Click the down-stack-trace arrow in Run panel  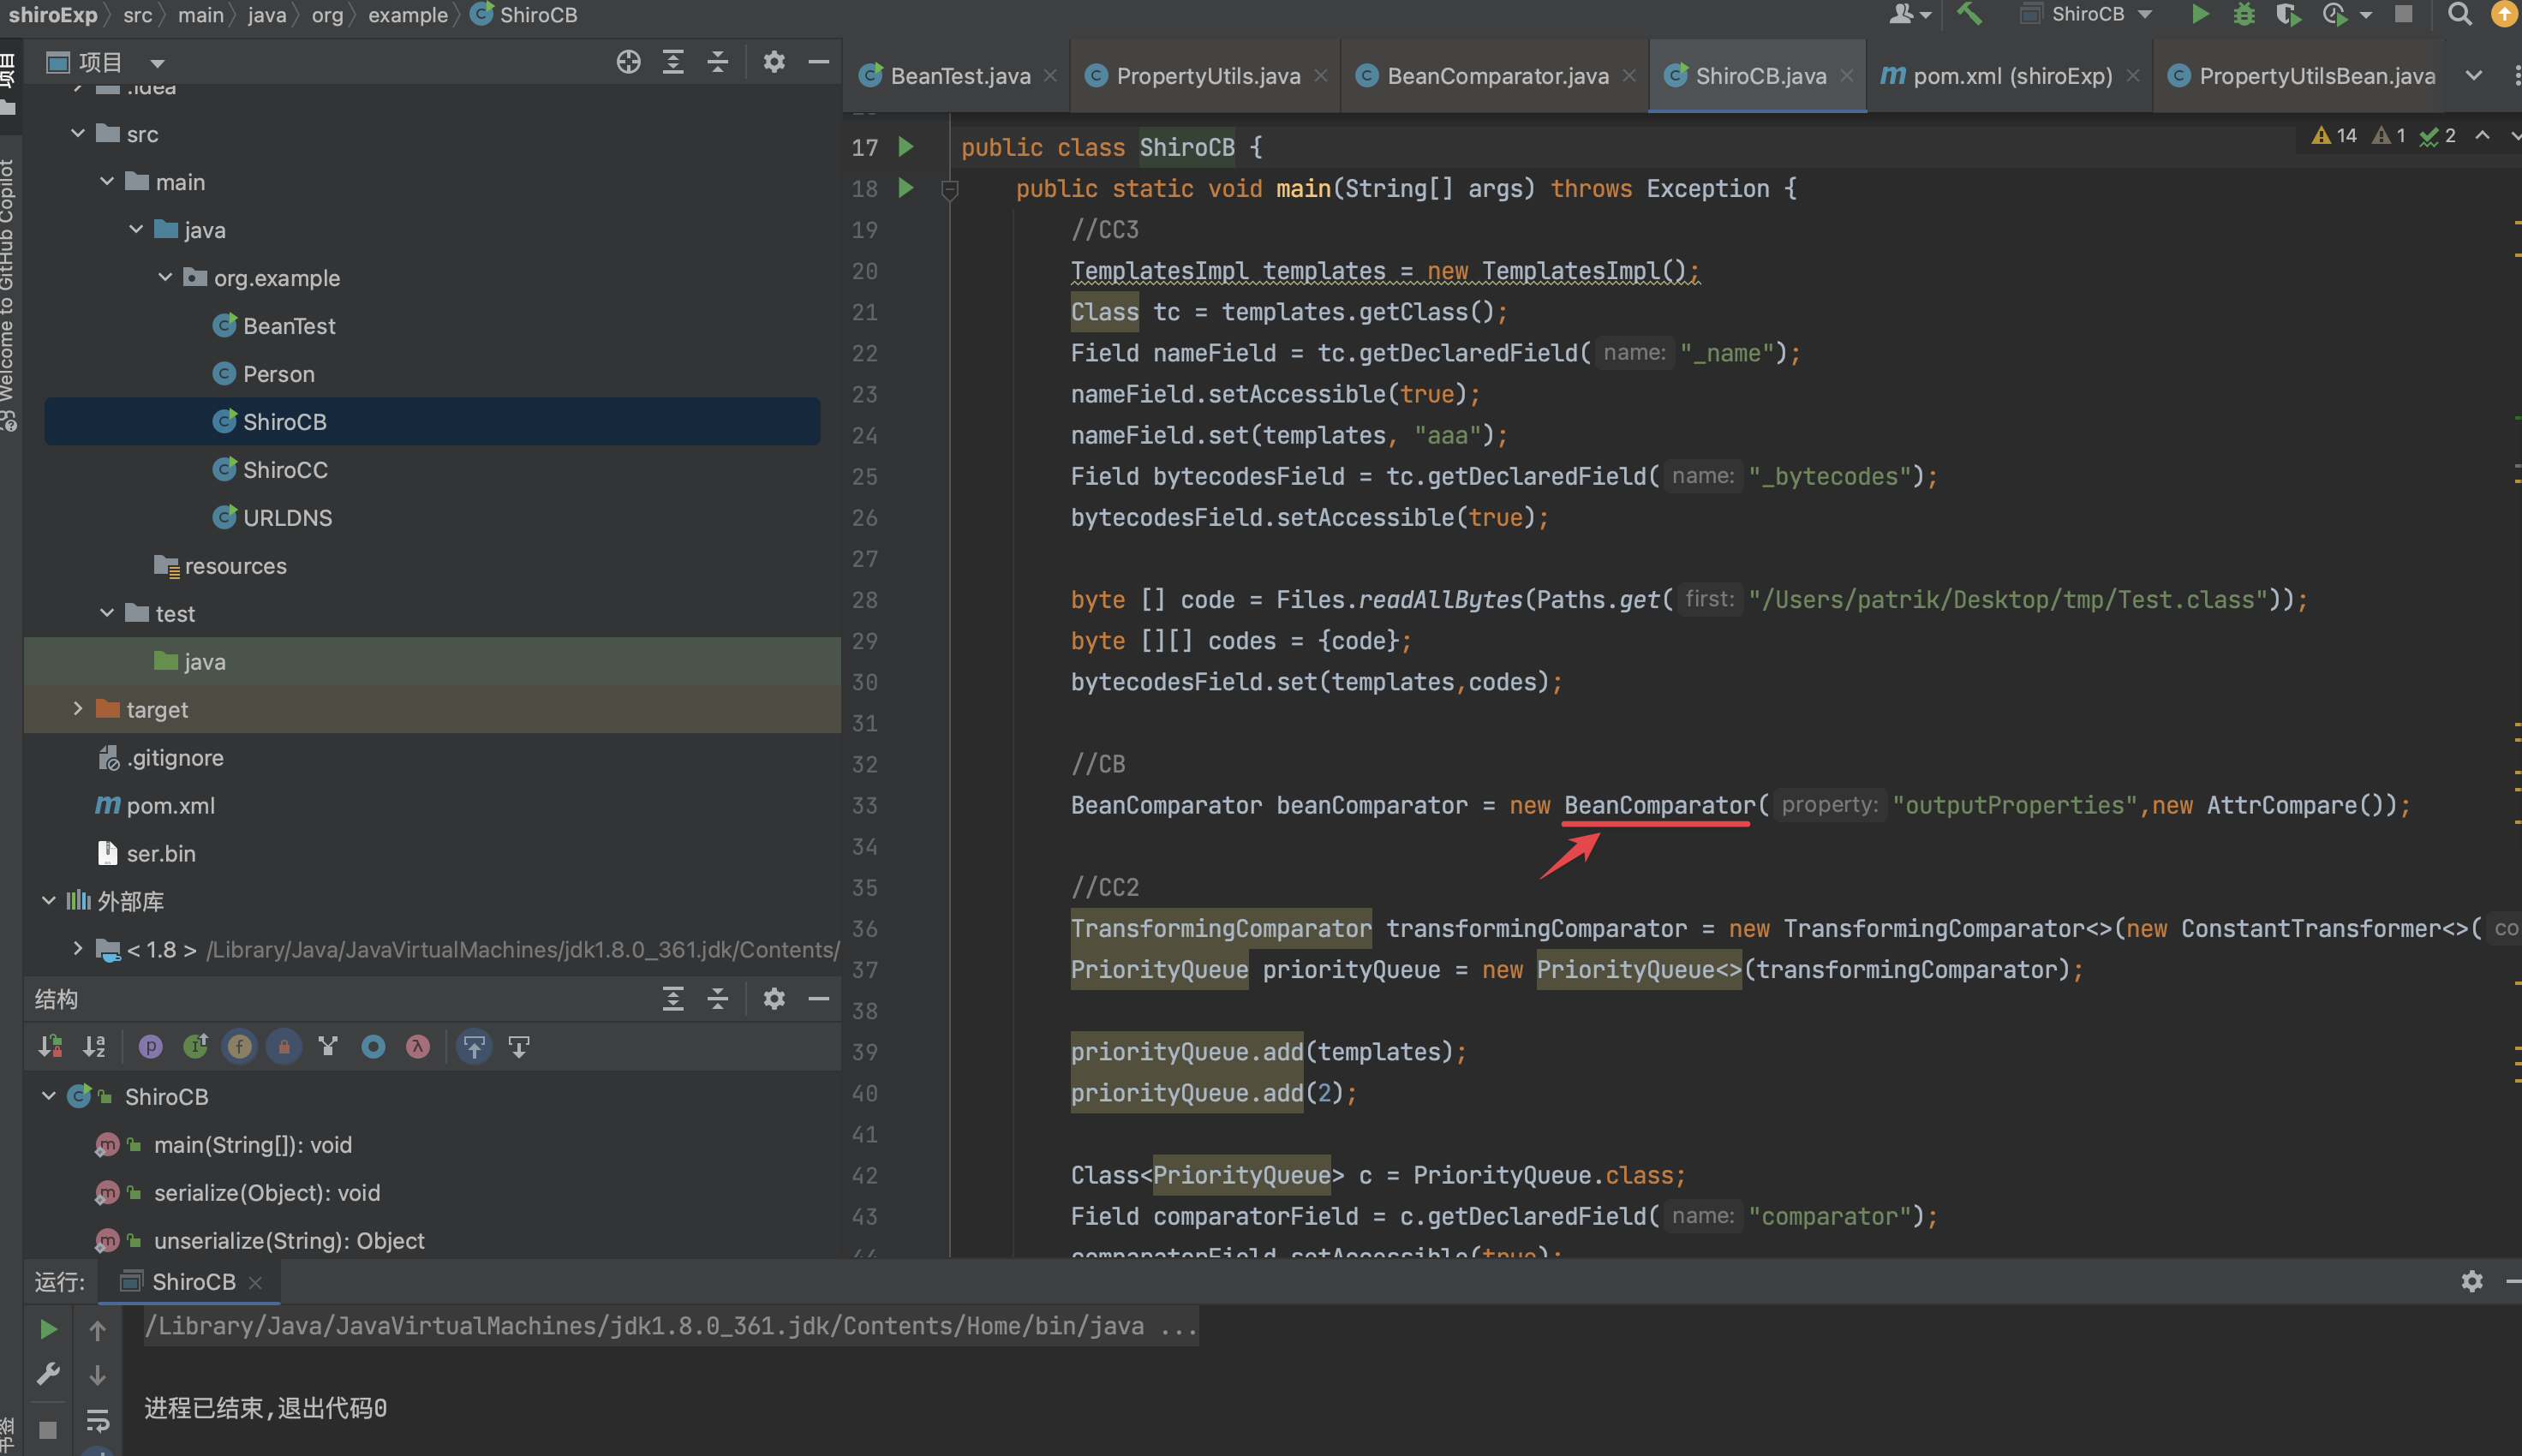[97, 1375]
